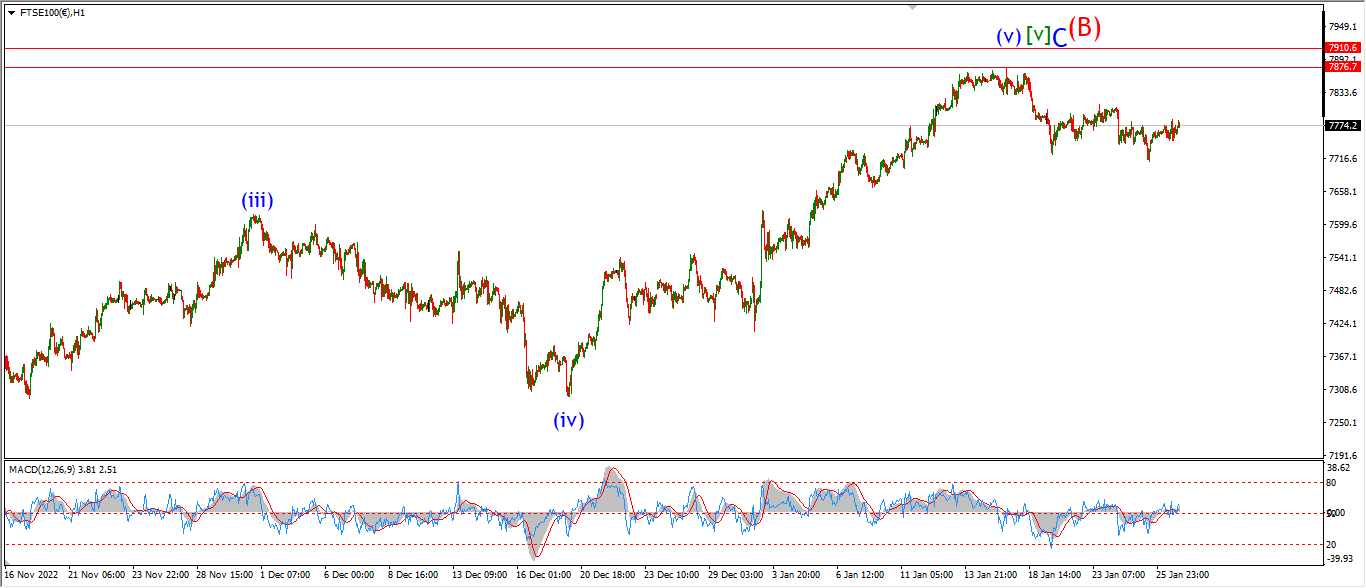Select the green [v] wave label
Screen dimensions: 1366x588
(1039, 35)
